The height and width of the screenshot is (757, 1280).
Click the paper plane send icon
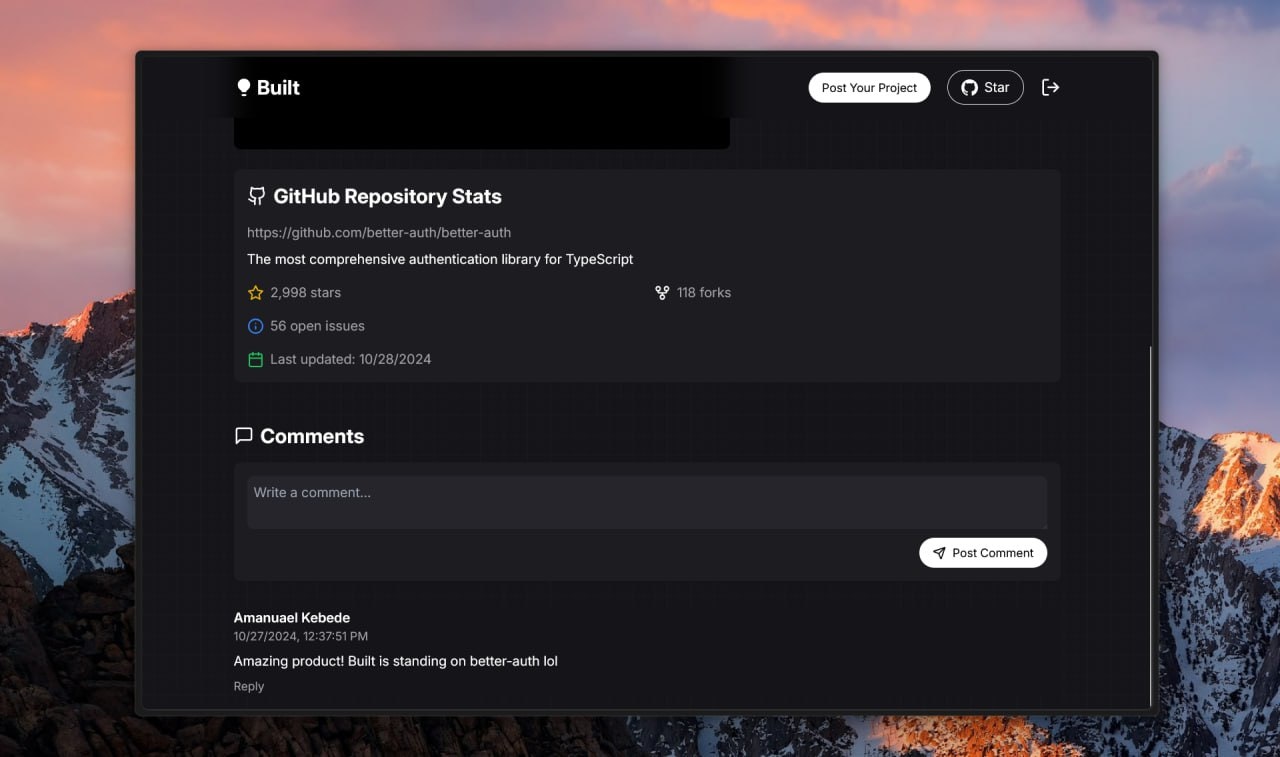939,553
